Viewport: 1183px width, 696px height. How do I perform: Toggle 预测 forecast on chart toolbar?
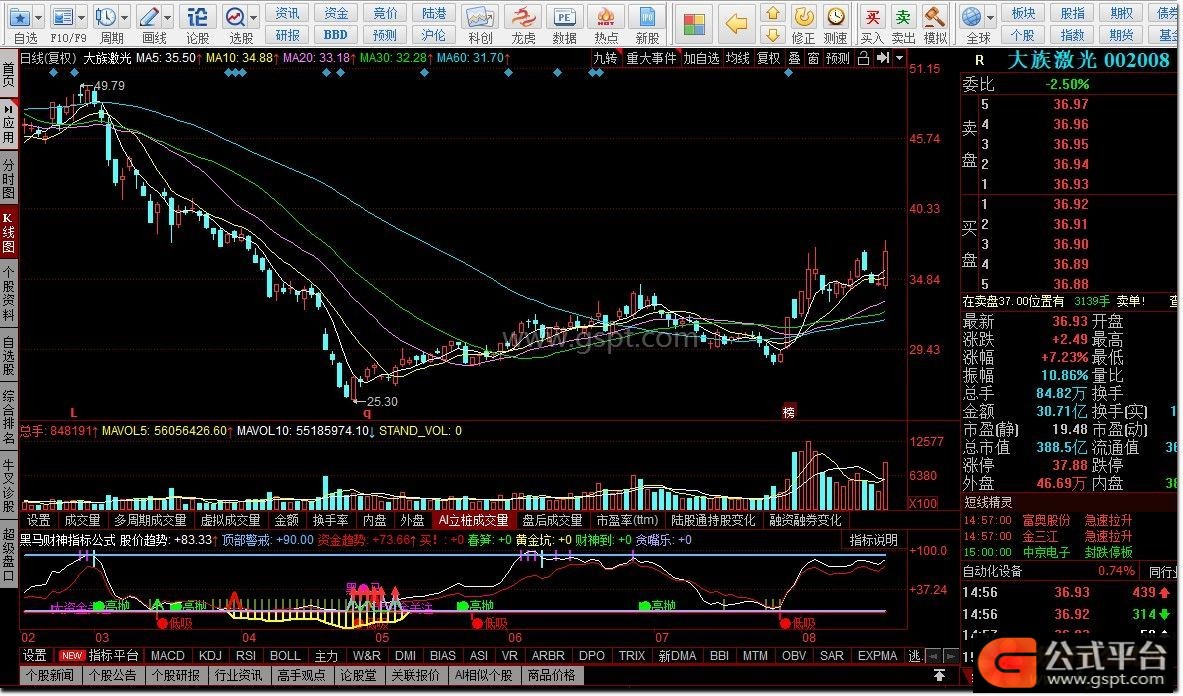pyautogui.click(x=837, y=58)
